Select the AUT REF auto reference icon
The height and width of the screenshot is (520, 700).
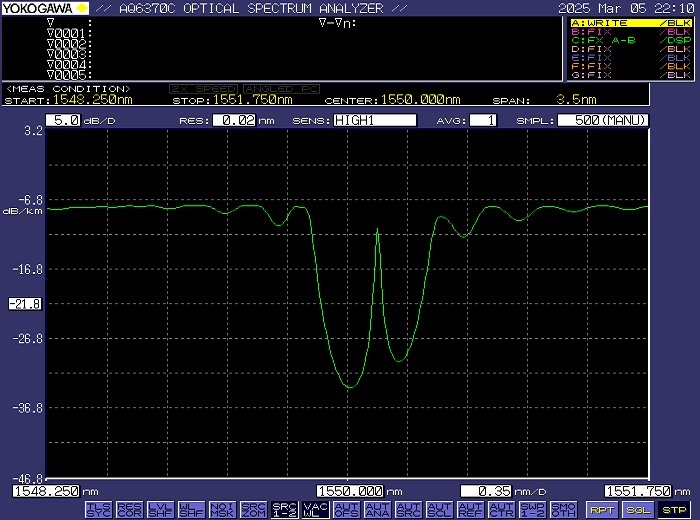pos(471,510)
